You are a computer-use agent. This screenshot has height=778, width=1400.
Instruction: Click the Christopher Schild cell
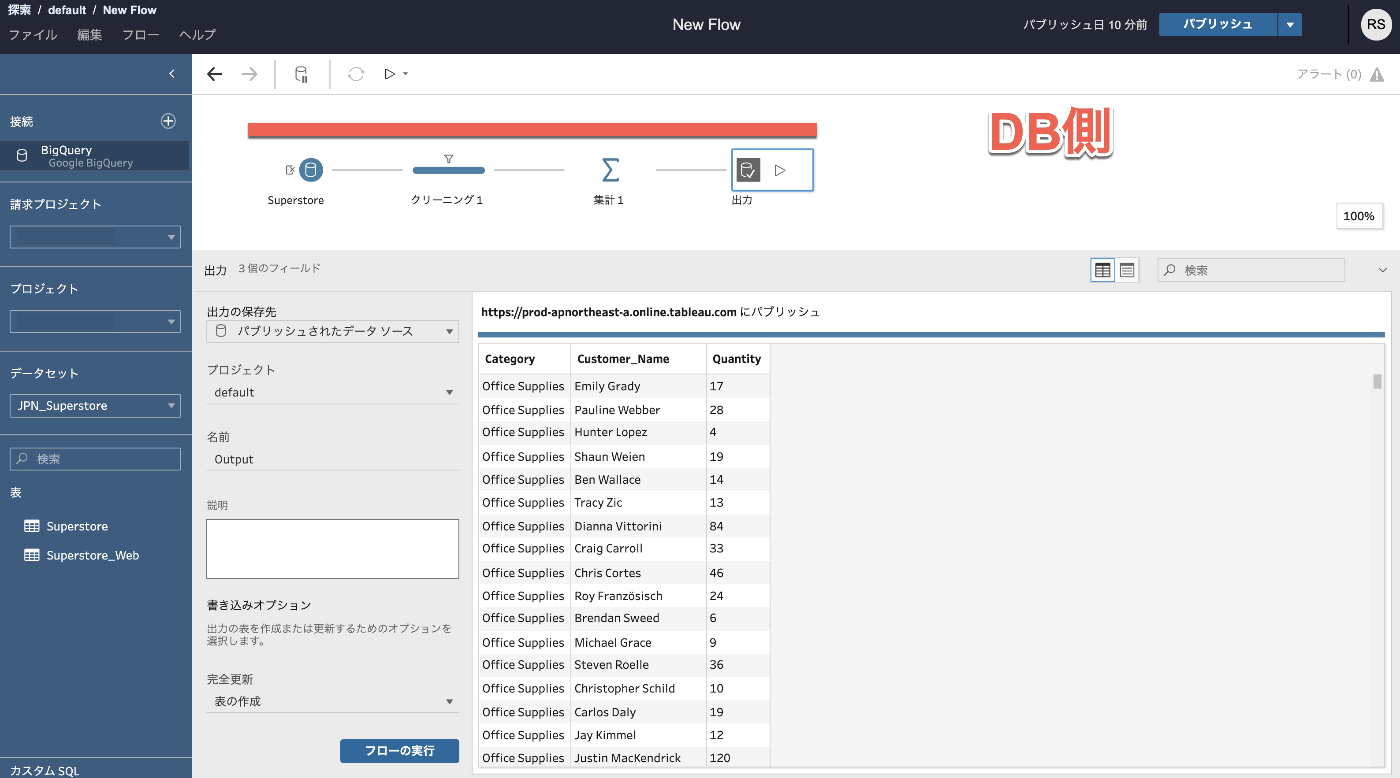[x=638, y=688]
